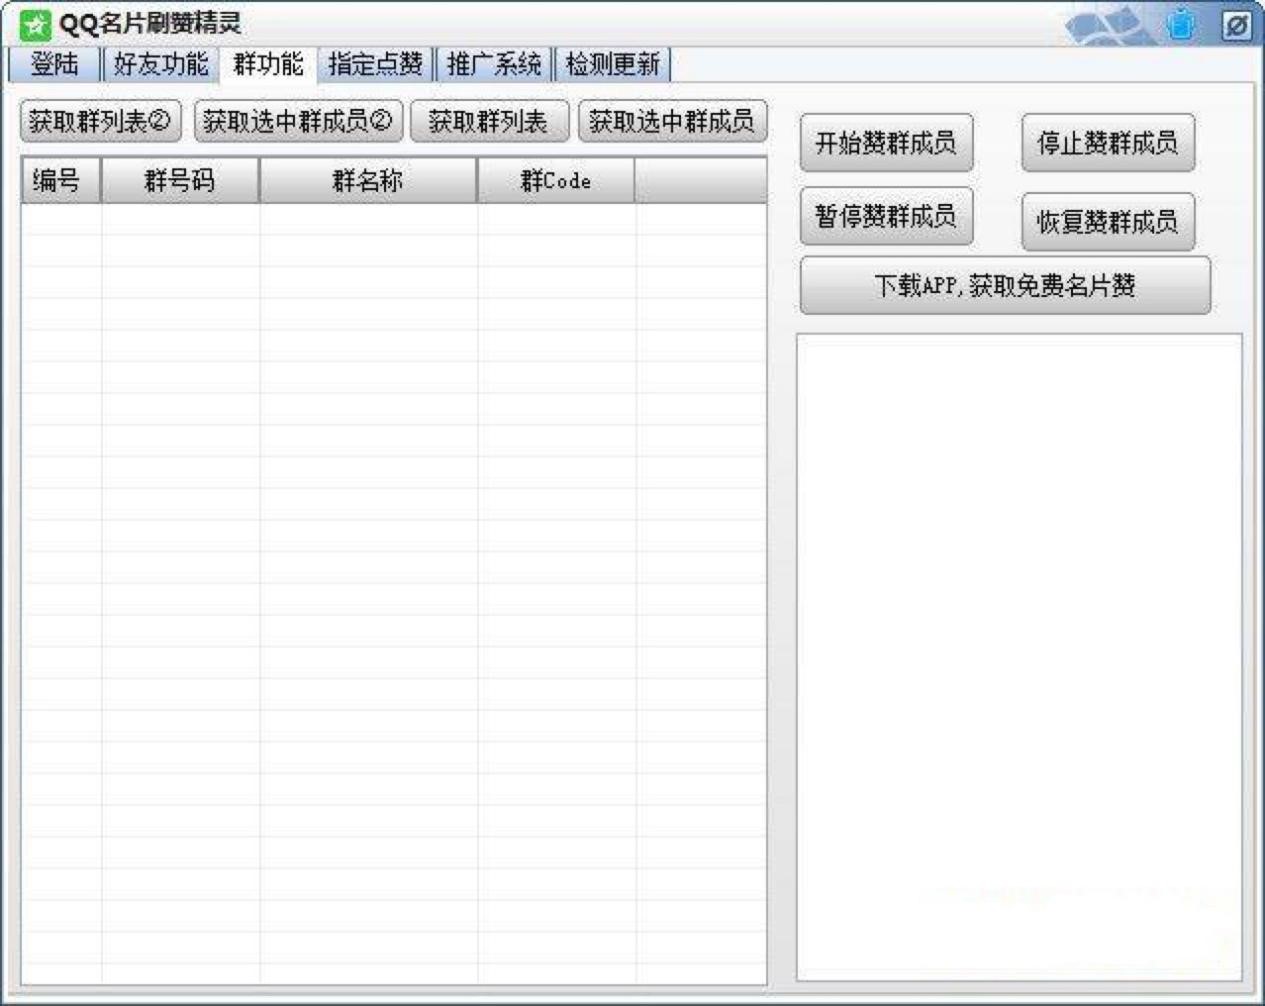Screen dimensions: 1265x1006
Task: Click the 获取群列表 button without number
Action: pos(489,122)
